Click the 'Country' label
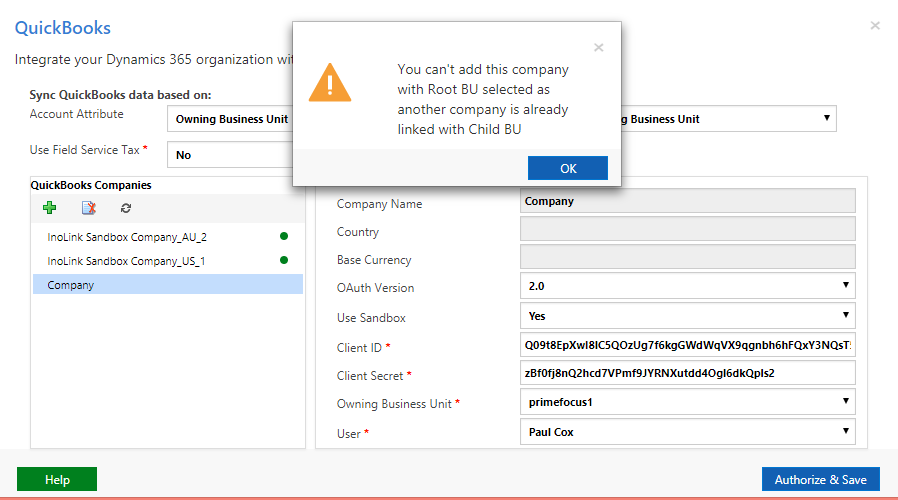898x500 pixels. (358, 232)
